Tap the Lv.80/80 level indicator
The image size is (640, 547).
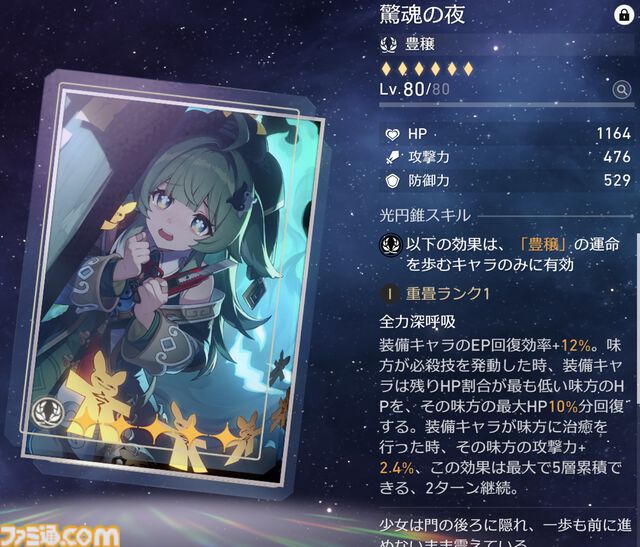pyautogui.click(x=414, y=89)
